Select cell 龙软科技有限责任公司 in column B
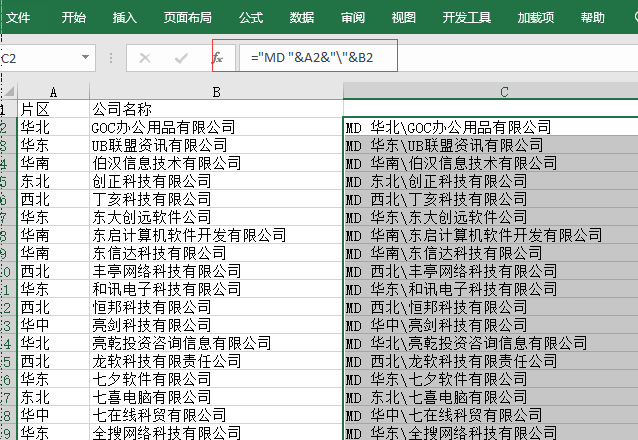Screen dimensions: 638x440 pos(216,361)
